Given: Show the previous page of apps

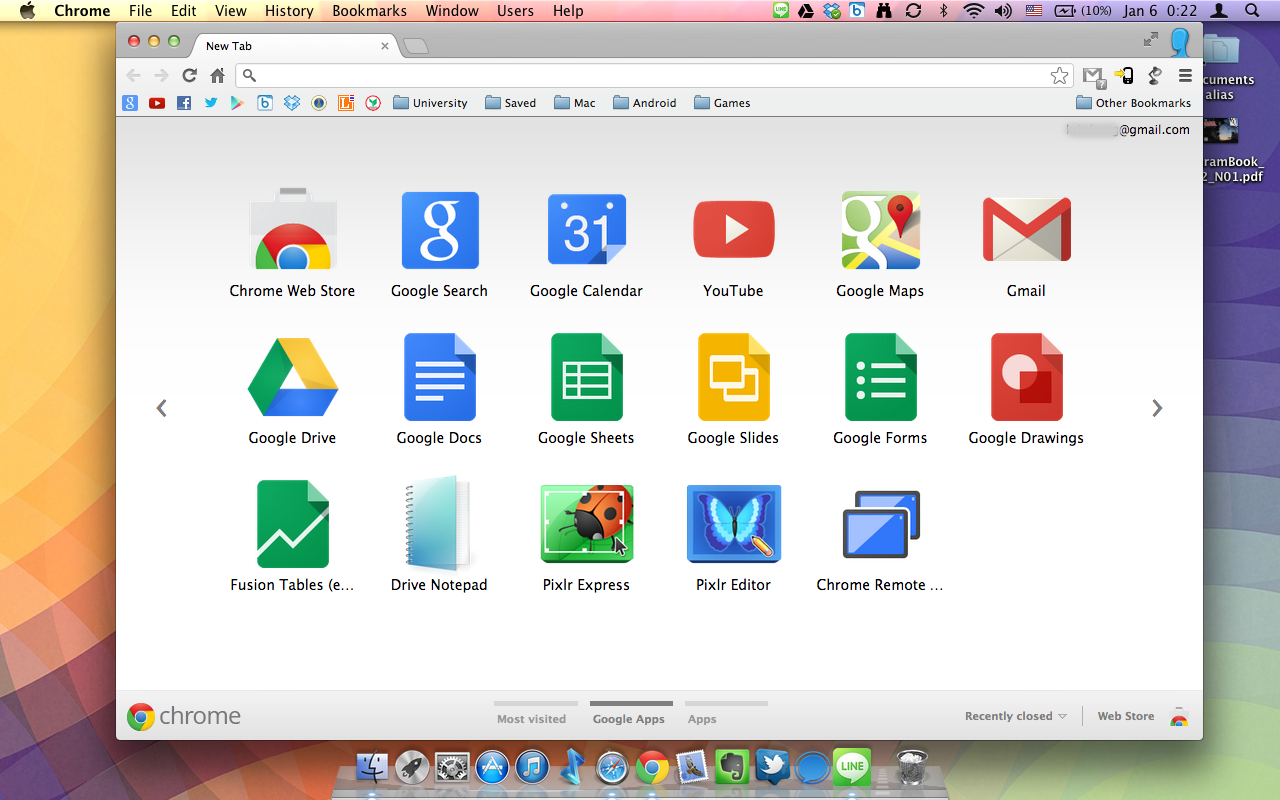Looking at the screenshot, I should point(161,408).
